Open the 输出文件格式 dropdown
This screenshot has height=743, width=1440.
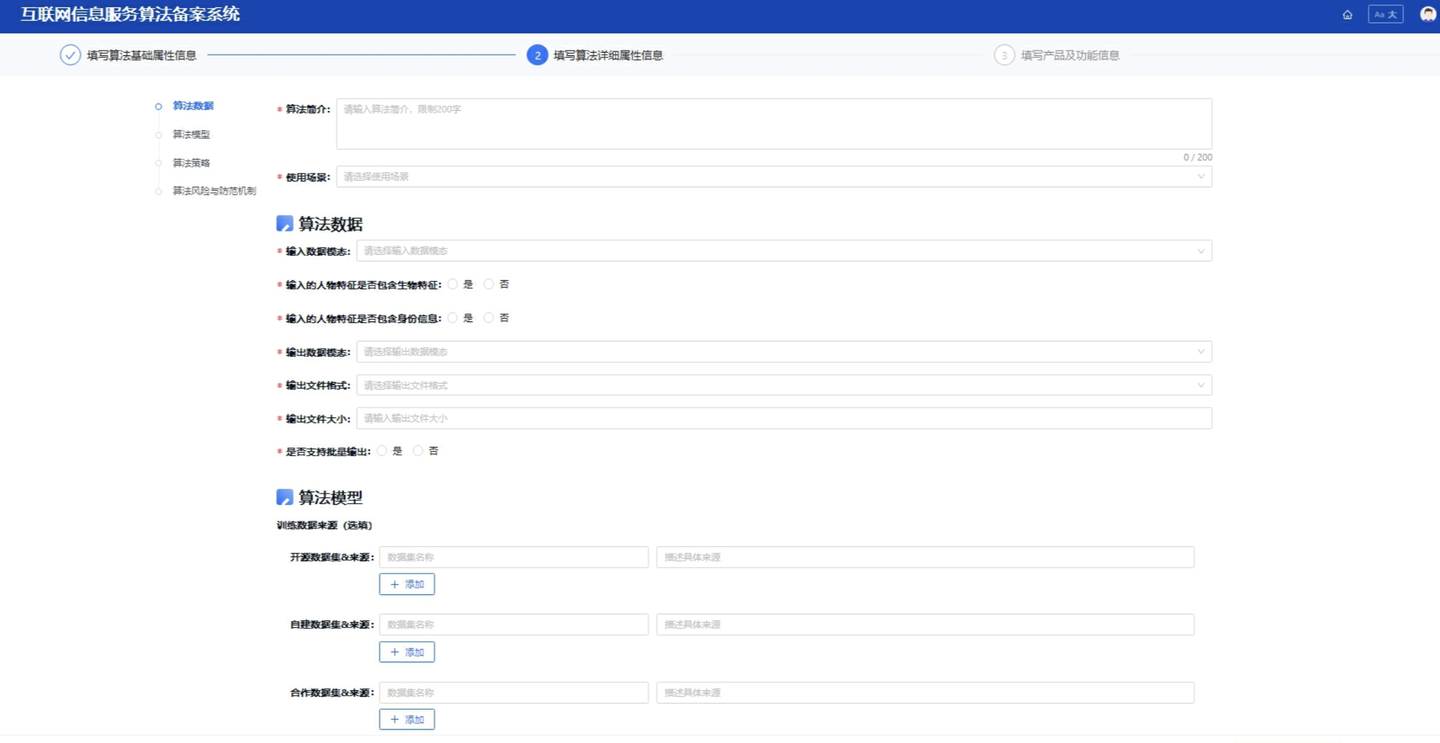[783, 385]
